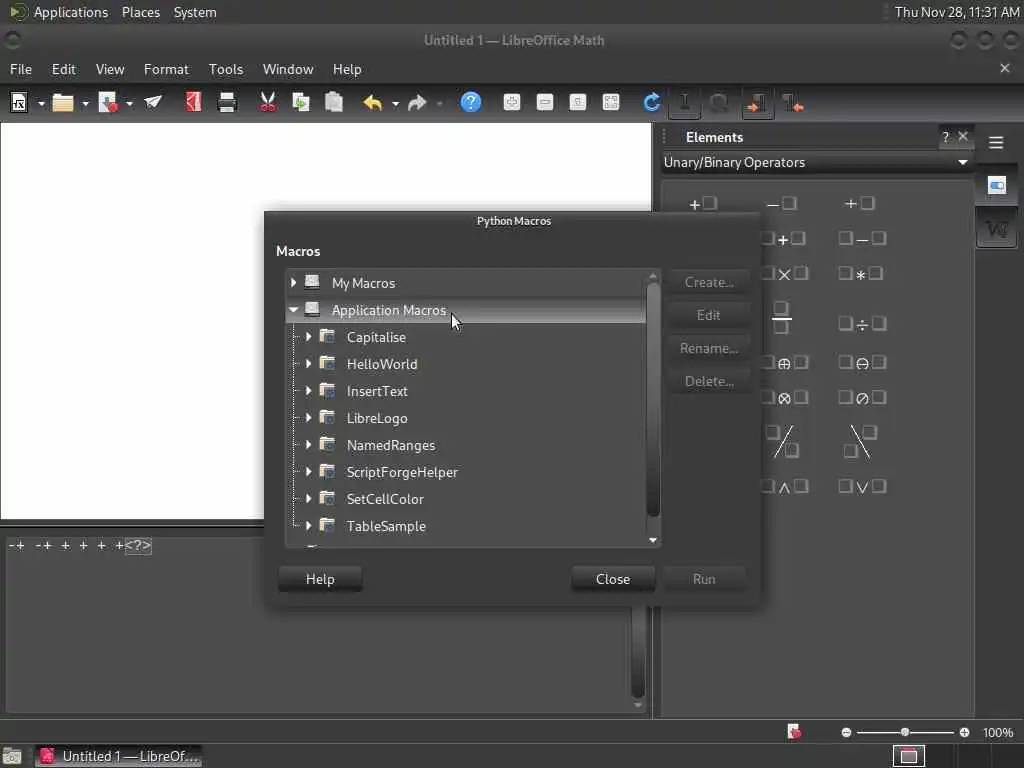Click the New formula document icon
This screenshot has height=768, width=1024.
click(x=19, y=103)
